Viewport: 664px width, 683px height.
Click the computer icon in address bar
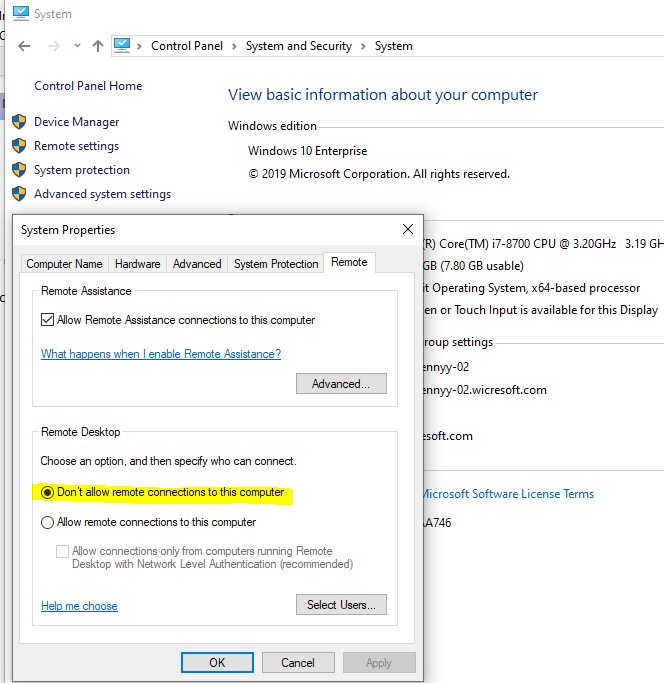(x=122, y=45)
